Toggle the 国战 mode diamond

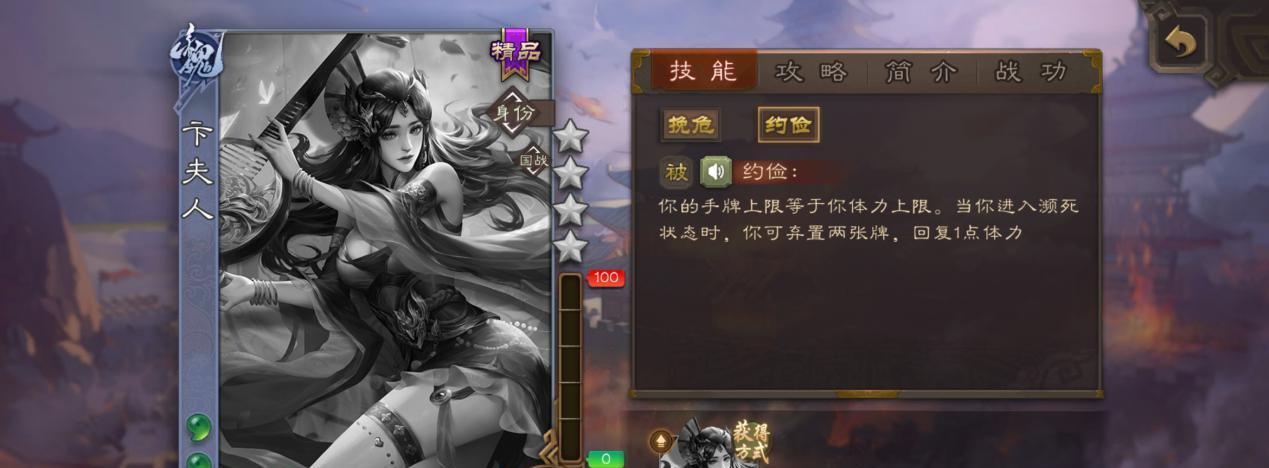coord(532,159)
